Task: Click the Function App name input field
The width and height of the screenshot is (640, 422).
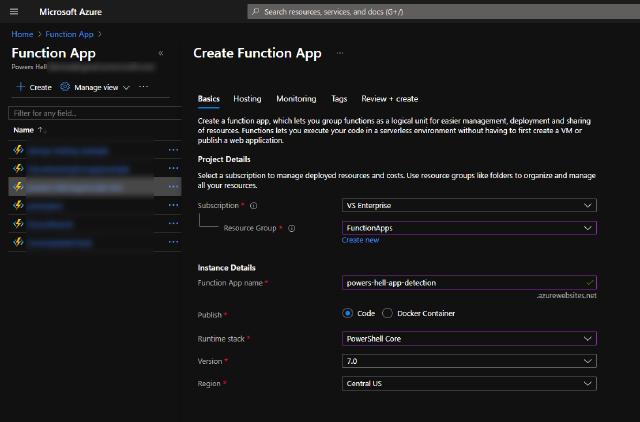Action: click(469, 282)
